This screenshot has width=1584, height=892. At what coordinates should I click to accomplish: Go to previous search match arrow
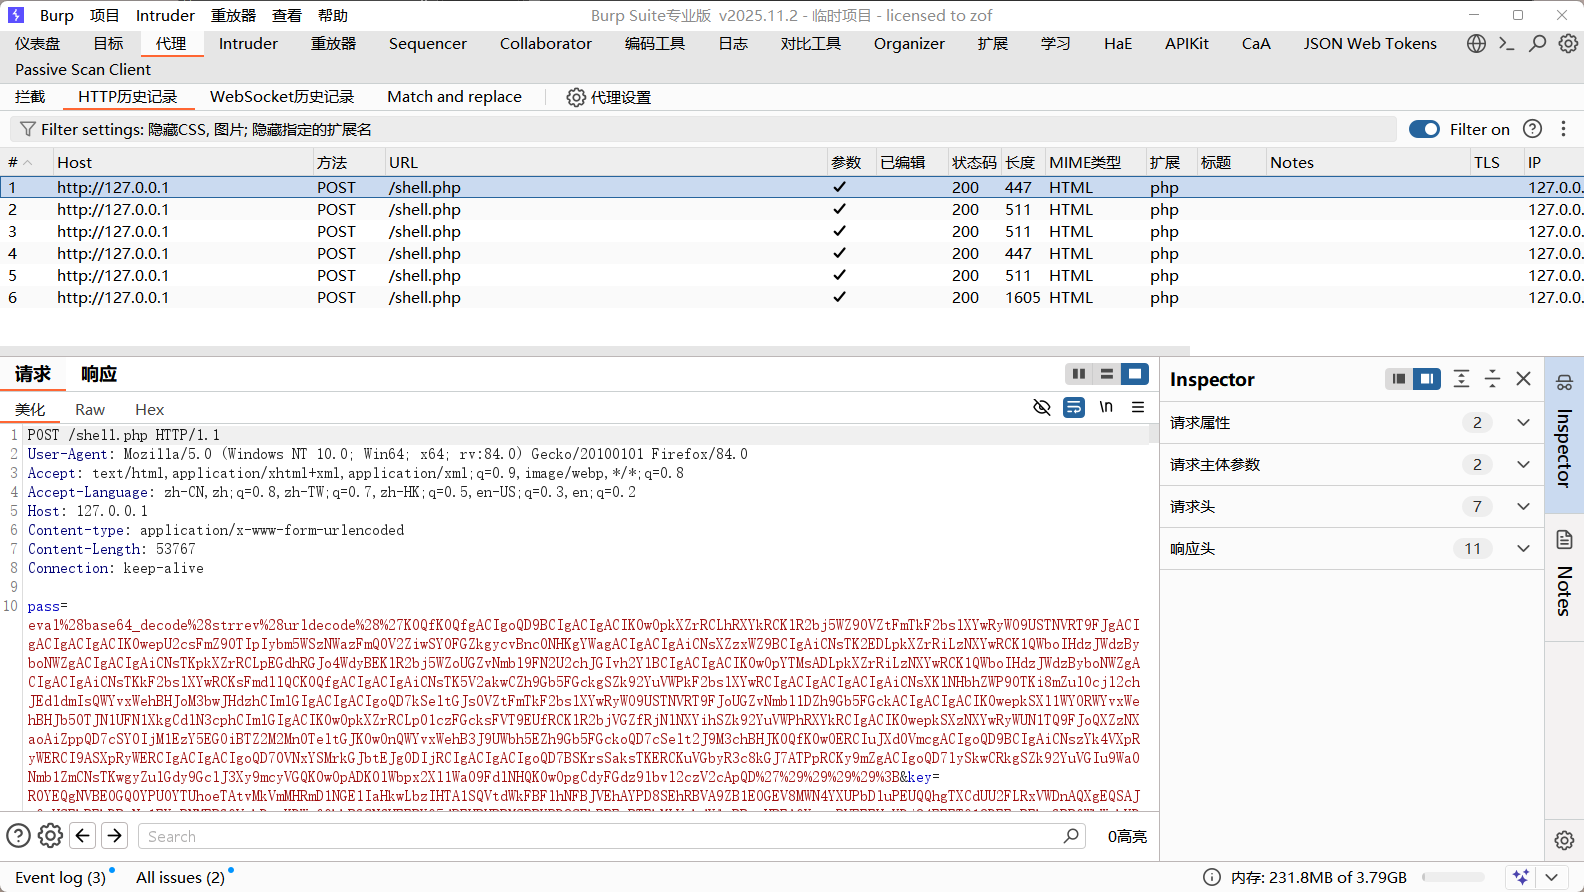tap(83, 835)
